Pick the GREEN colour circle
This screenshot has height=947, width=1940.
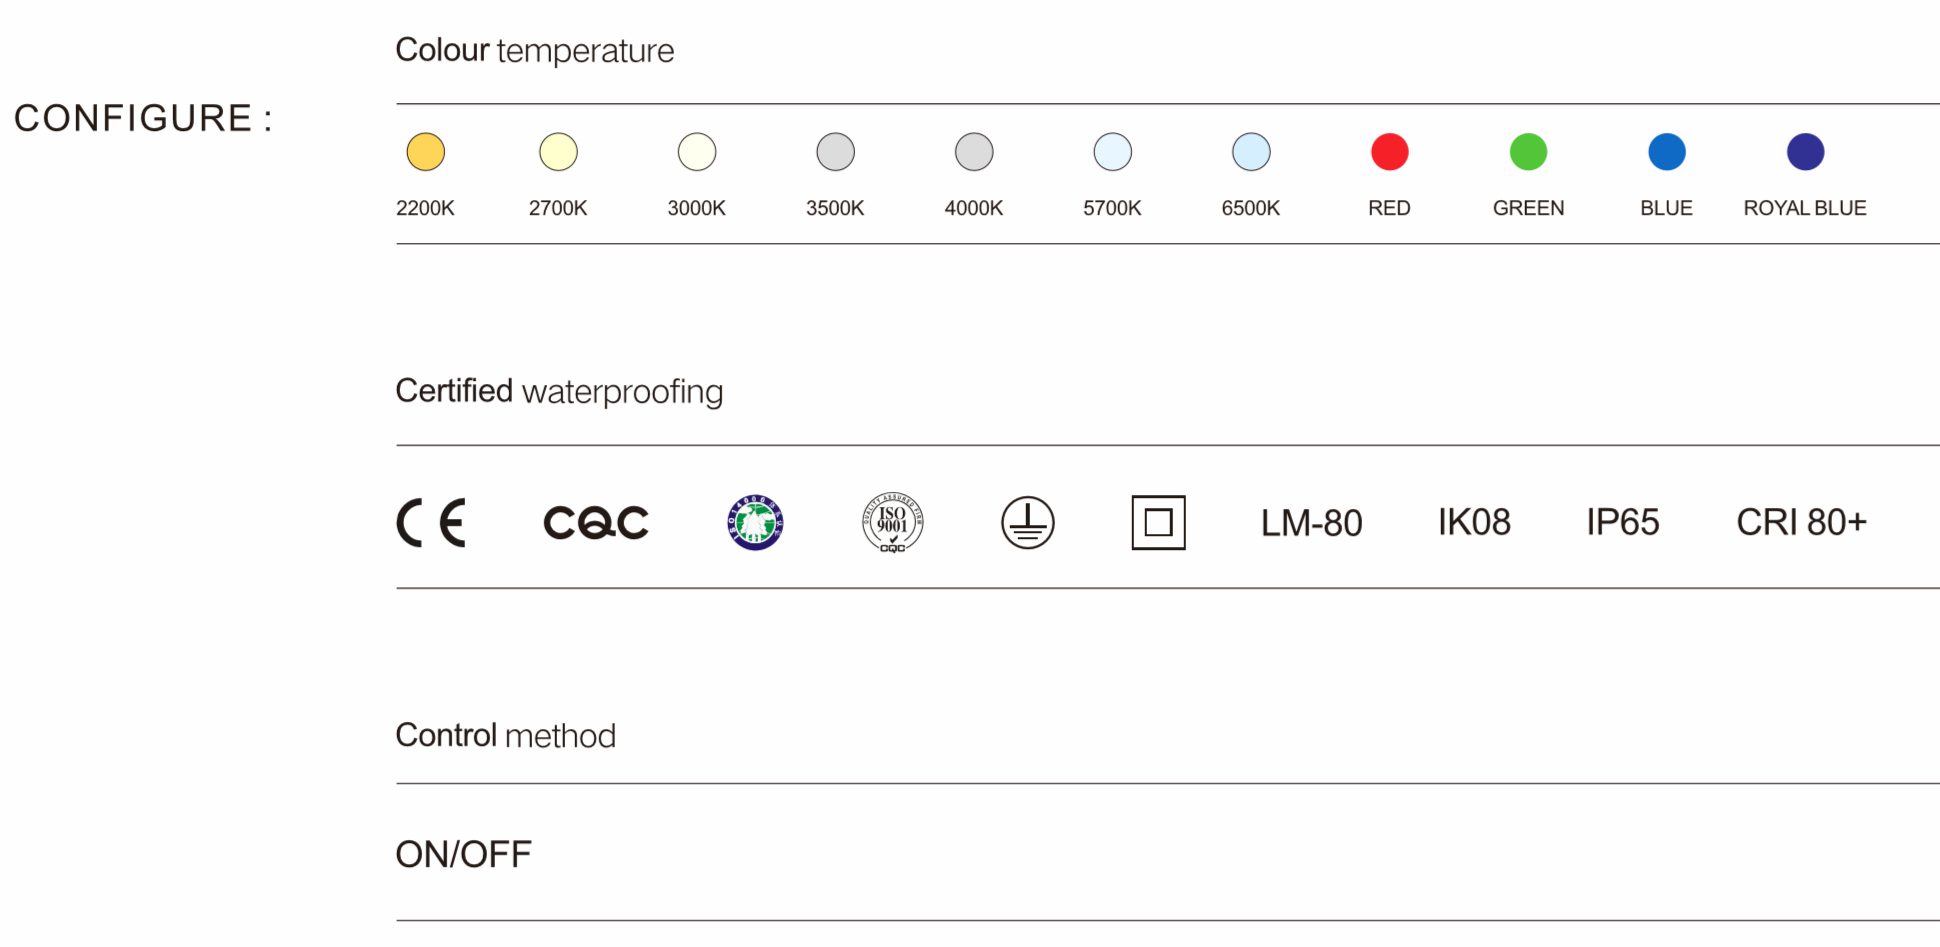[1528, 152]
